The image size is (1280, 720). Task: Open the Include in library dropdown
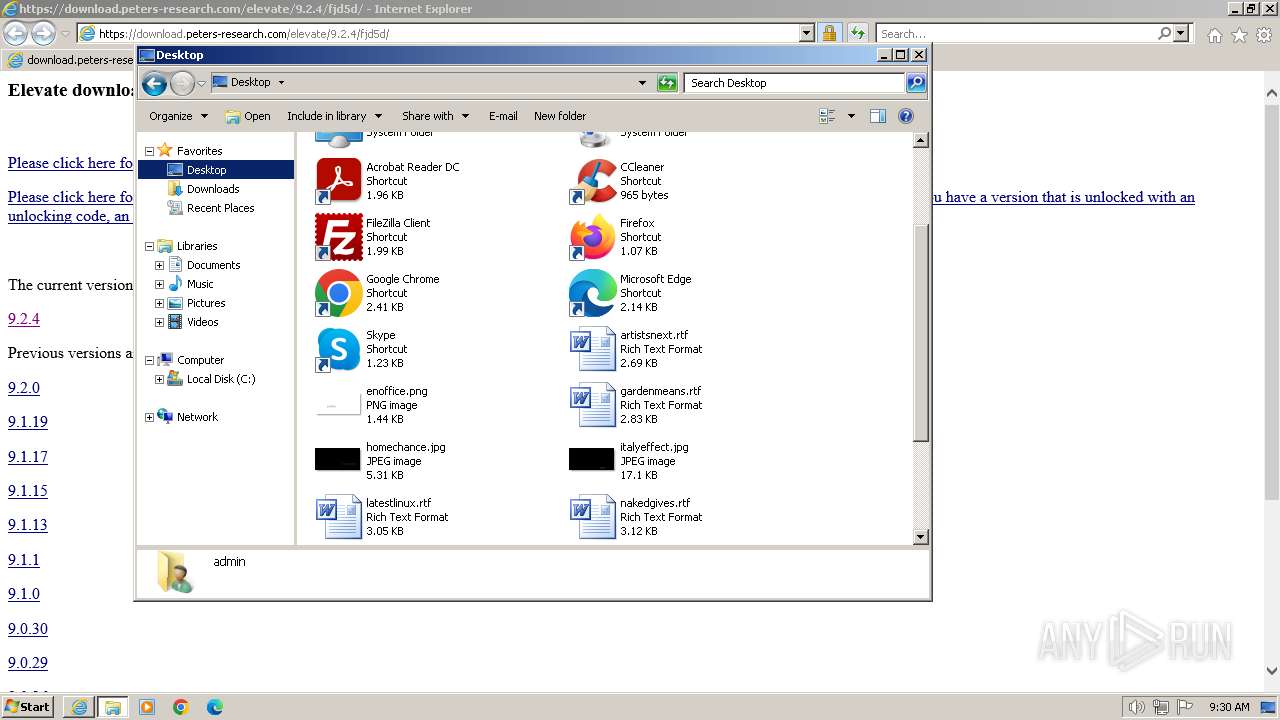[334, 116]
